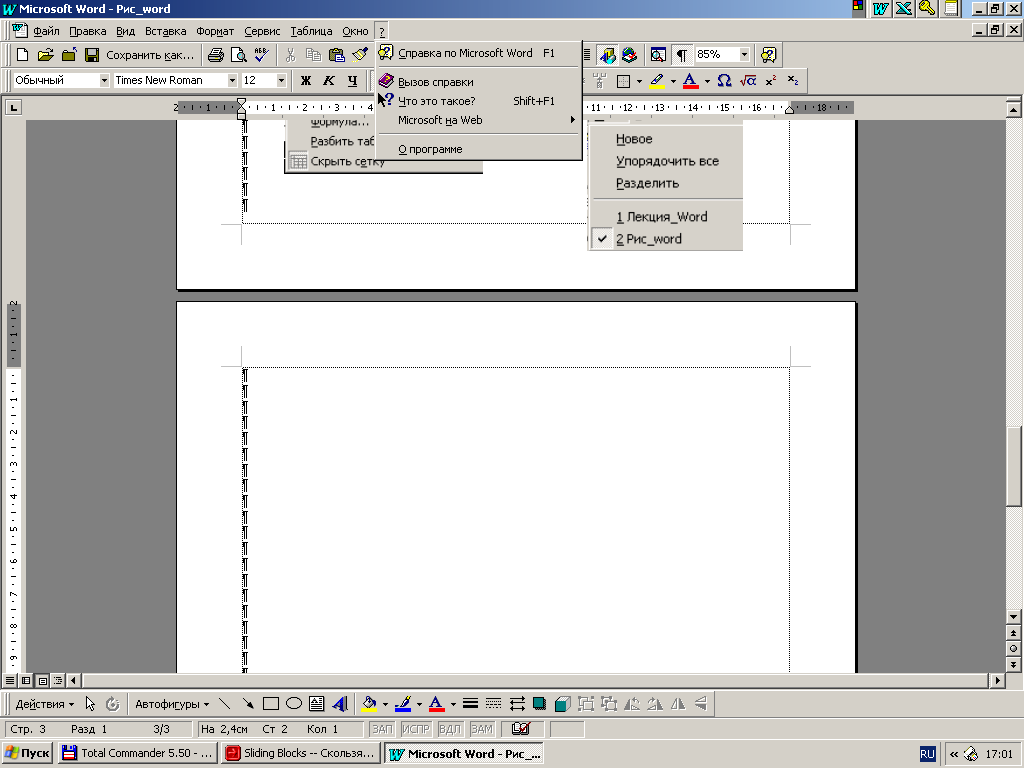Select the Format Painter brush icon
1024x768 pixels.
pos(360,55)
